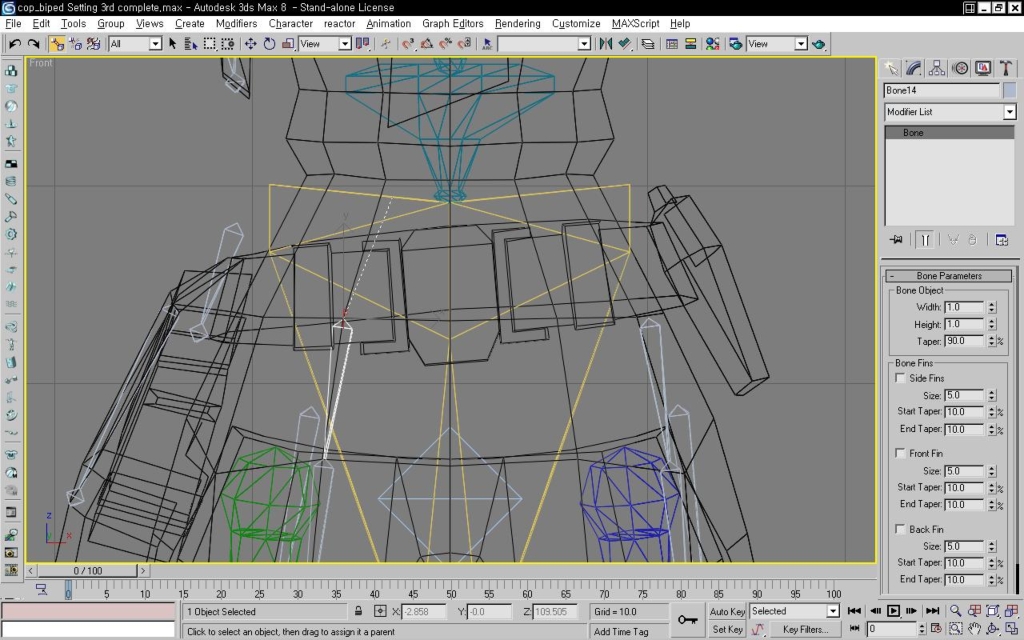
Task: Click the Unlink Selection tool
Action: click(75, 44)
